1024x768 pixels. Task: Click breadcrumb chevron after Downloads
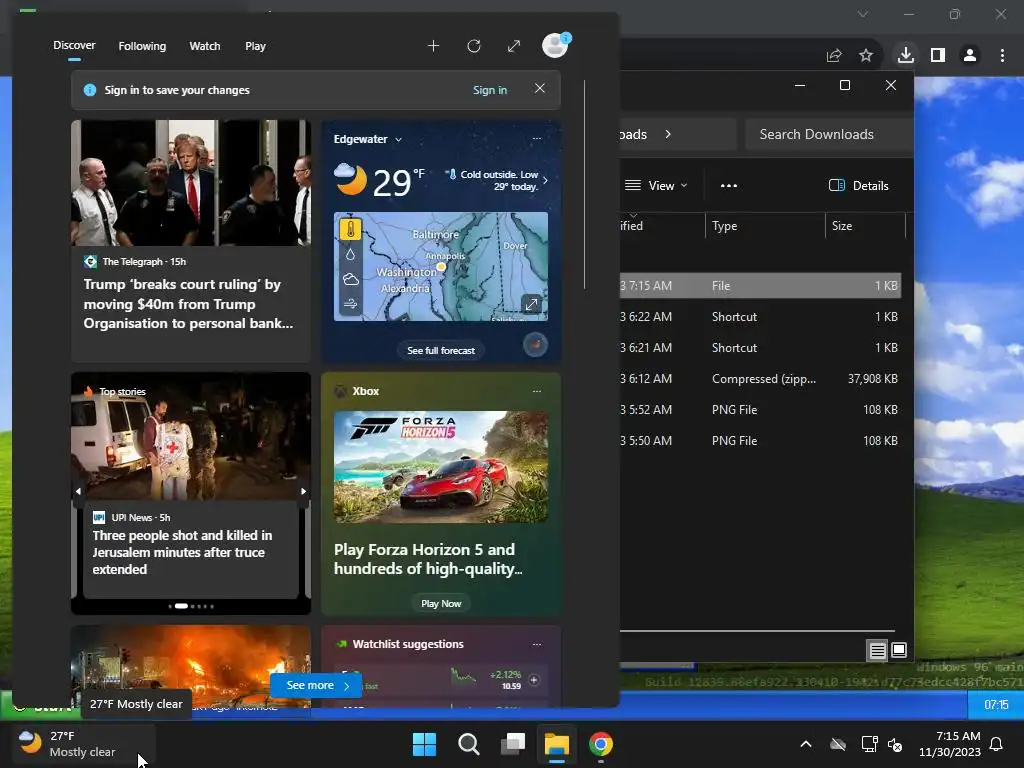point(667,134)
